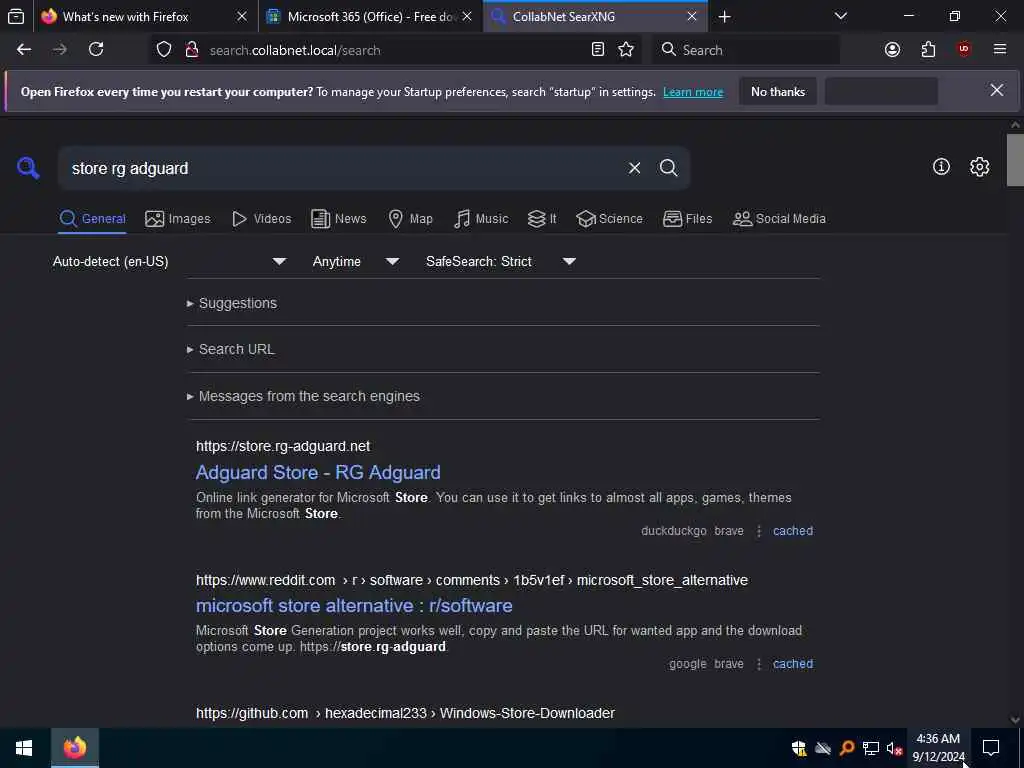This screenshot has width=1024, height=768.
Task: Open the Firefox application menu
Action: pyautogui.click(x=1000, y=50)
